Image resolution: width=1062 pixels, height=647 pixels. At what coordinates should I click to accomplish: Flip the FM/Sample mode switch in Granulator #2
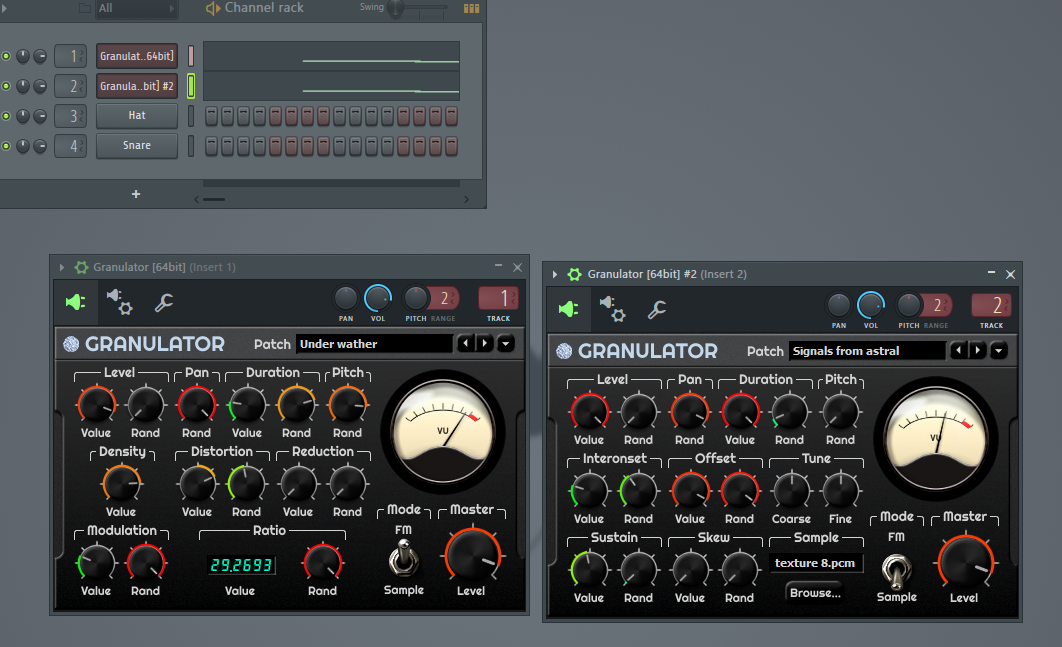(896, 571)
